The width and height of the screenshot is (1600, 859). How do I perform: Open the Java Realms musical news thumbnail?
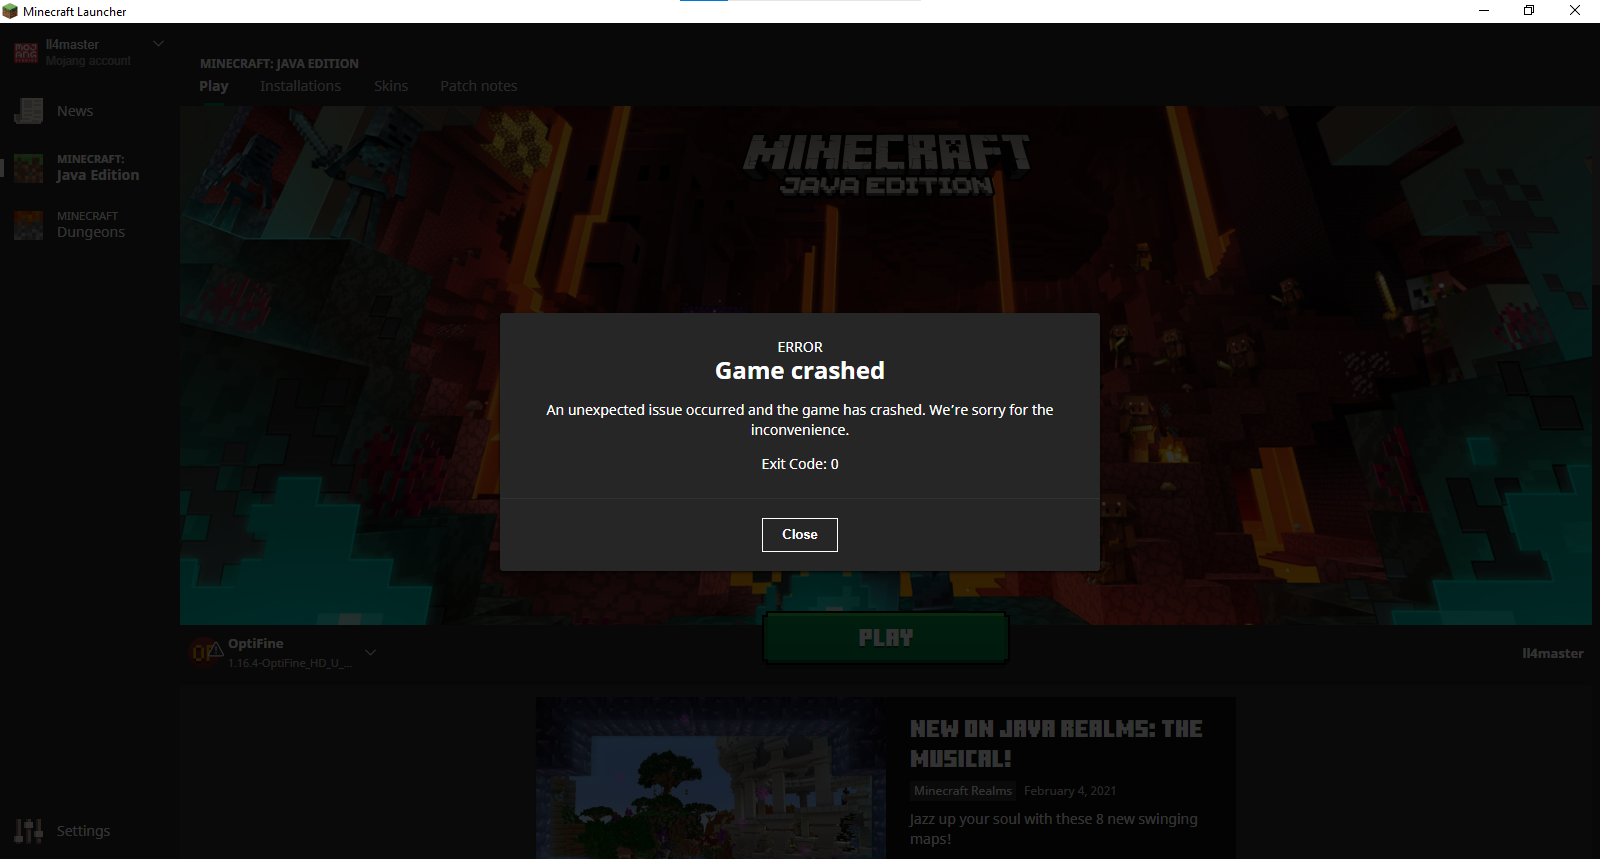coord(711,778)
